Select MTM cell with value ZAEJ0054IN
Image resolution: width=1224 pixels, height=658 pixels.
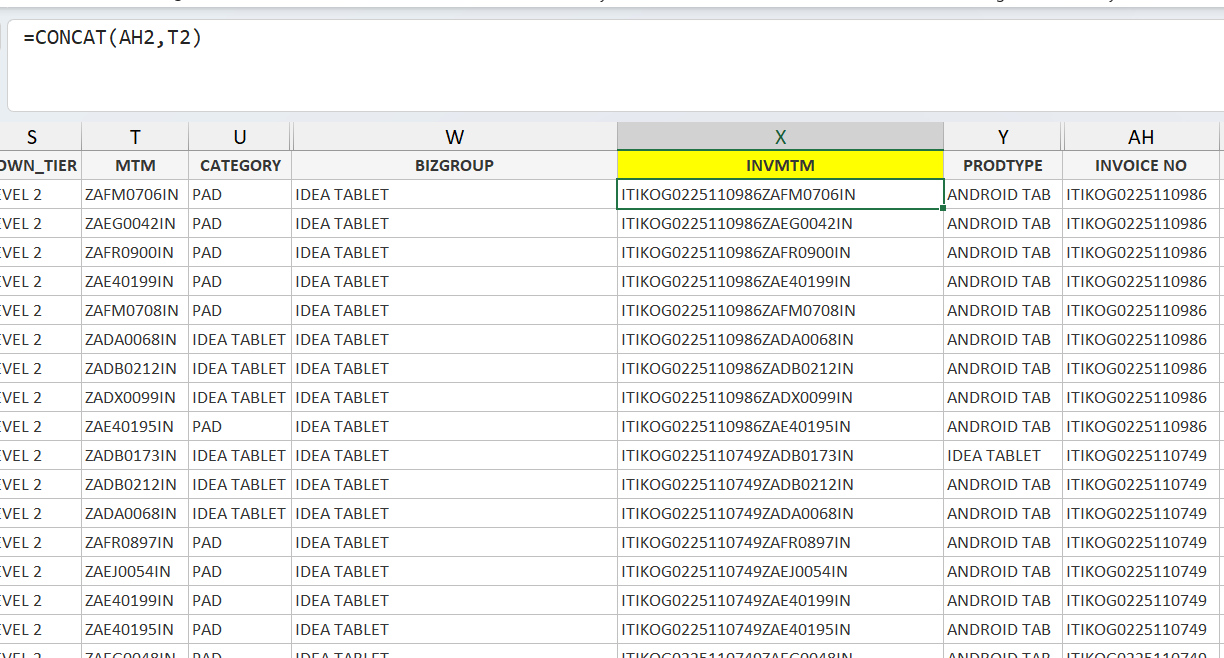click(129, 572)
